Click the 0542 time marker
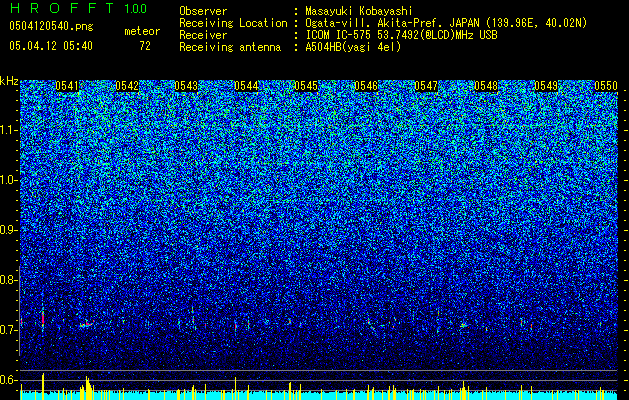The image size is (629, 400). point(127,86)
